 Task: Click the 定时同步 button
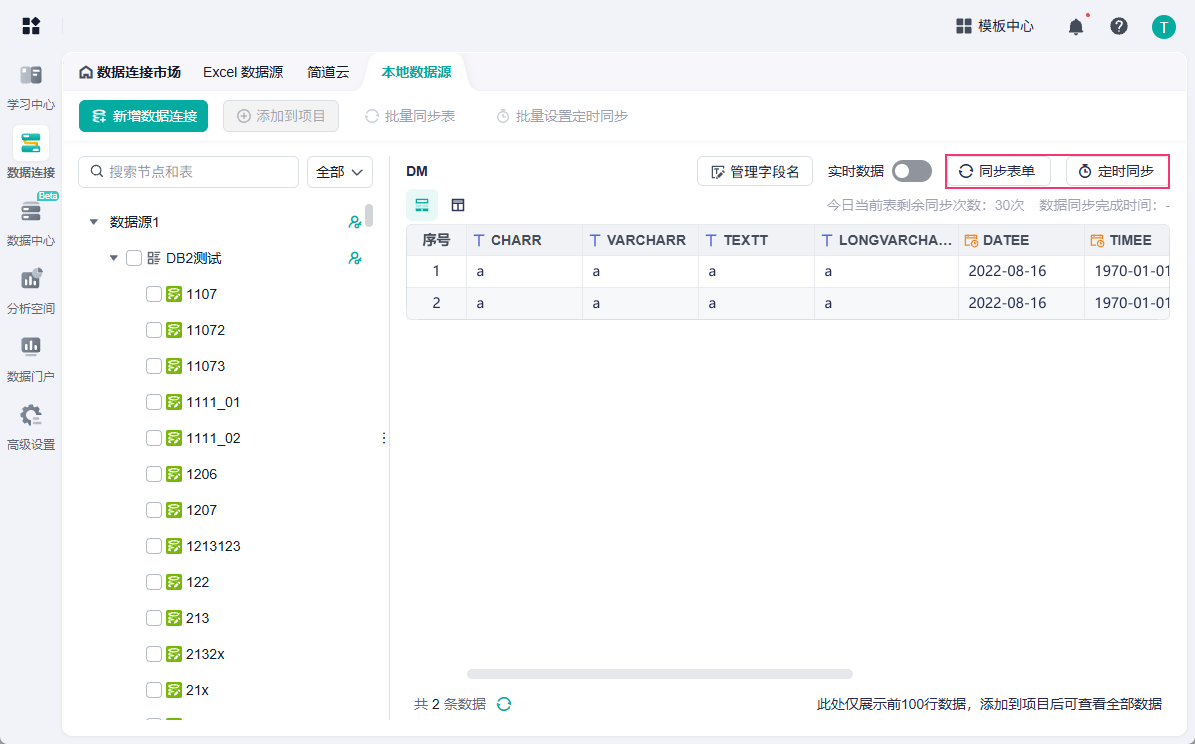pyautogui.click(x=1117, y=172)
